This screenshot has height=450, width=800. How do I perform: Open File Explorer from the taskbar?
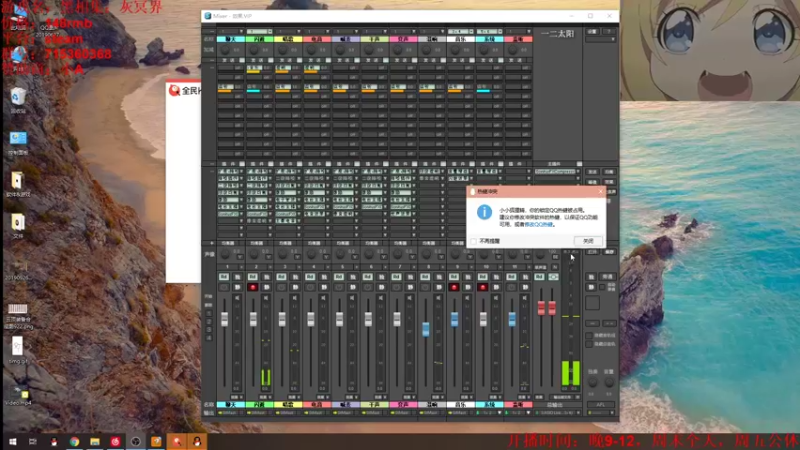[x=95, y=441]
